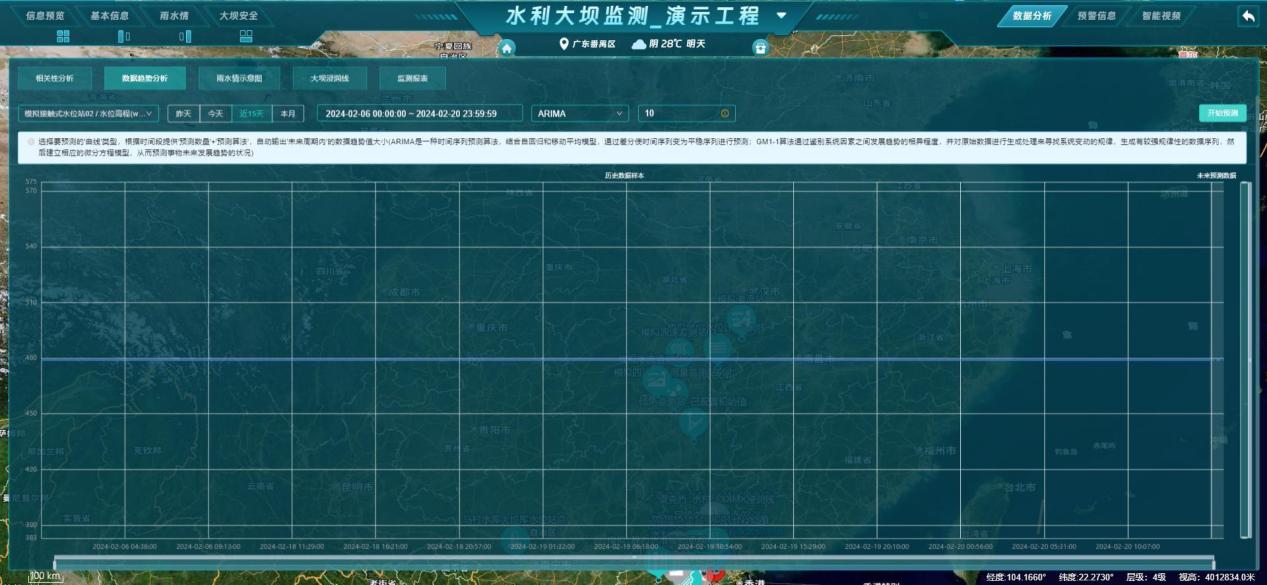Click the grid layout icon under 信息预览

(x=63, y=36)
